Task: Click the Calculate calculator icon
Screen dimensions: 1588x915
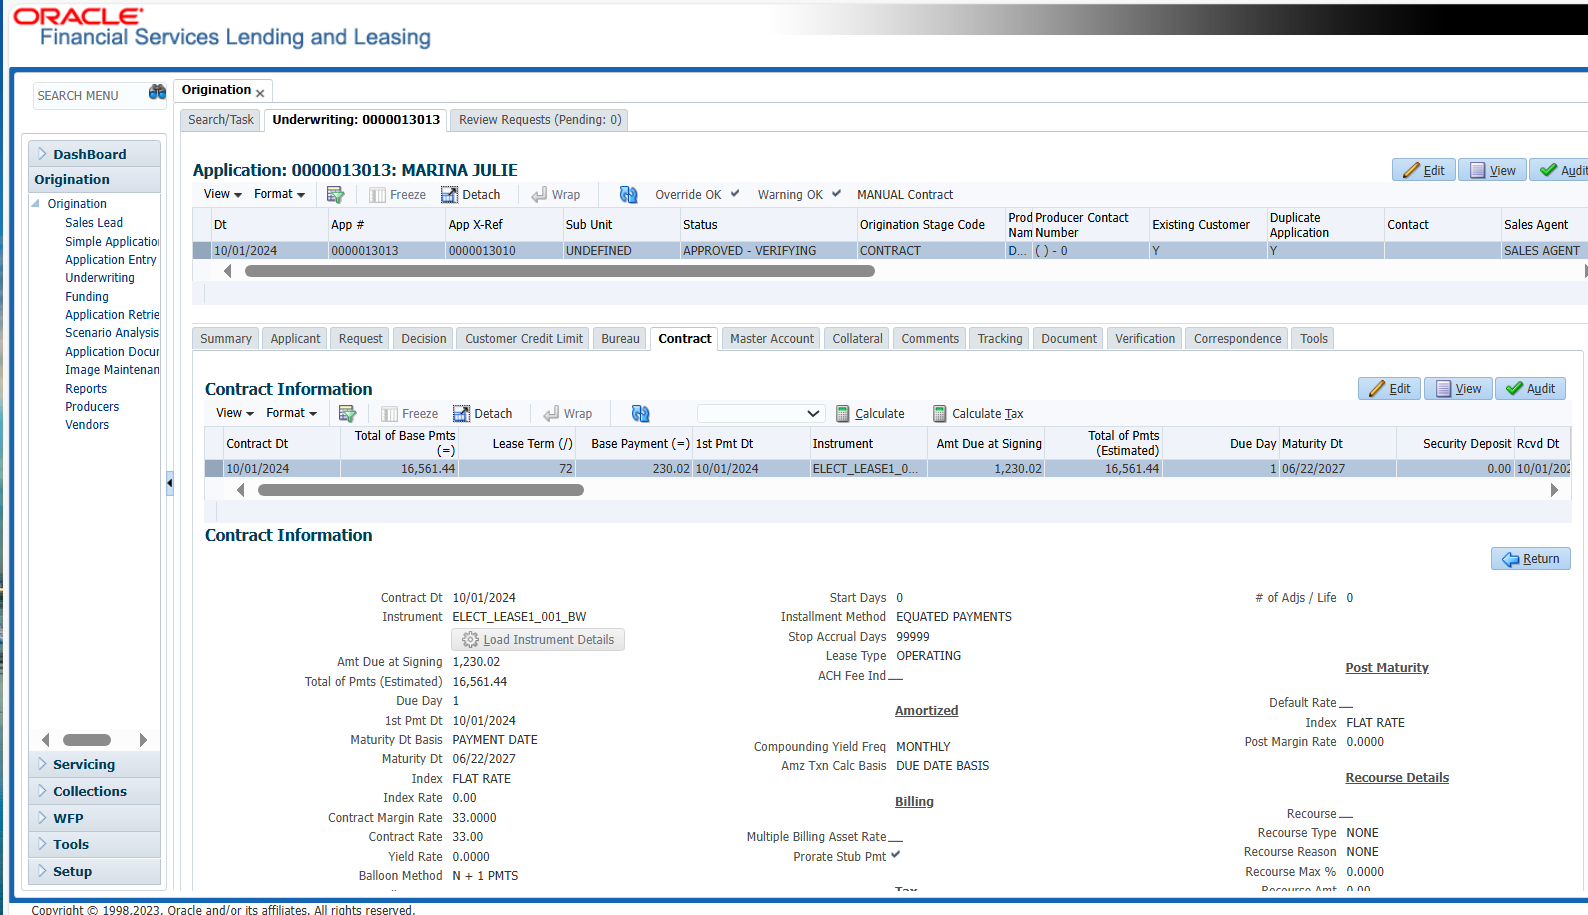Action: (843, 414)
